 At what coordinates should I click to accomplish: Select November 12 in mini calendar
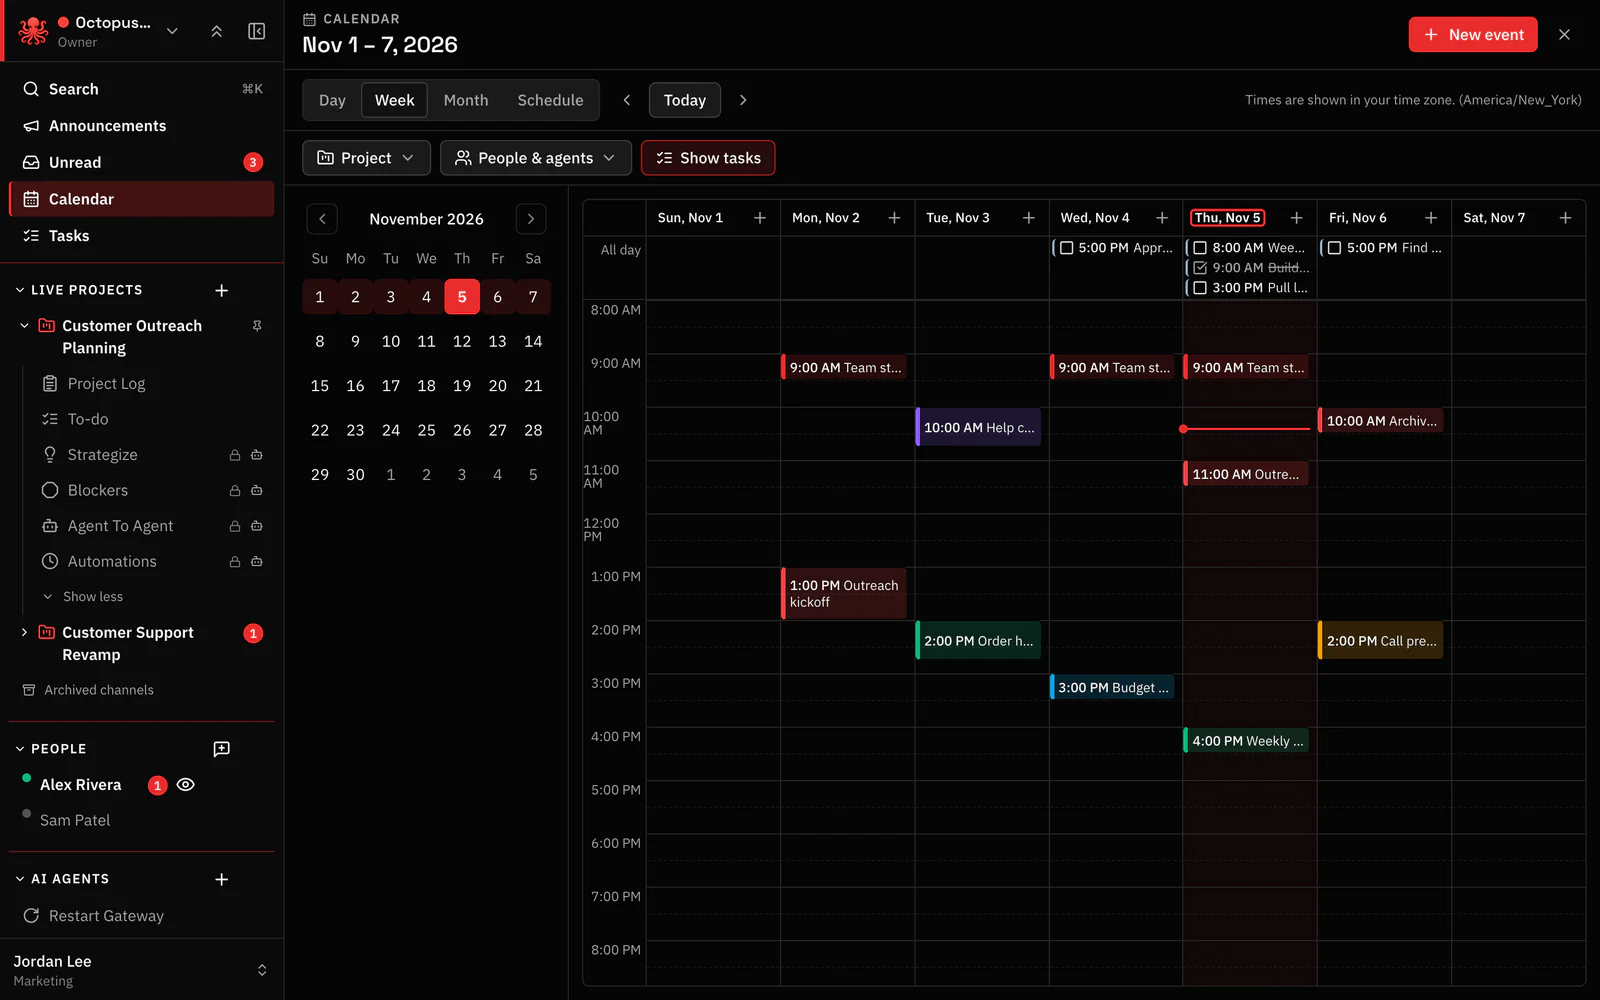click(x=462, y=342)
